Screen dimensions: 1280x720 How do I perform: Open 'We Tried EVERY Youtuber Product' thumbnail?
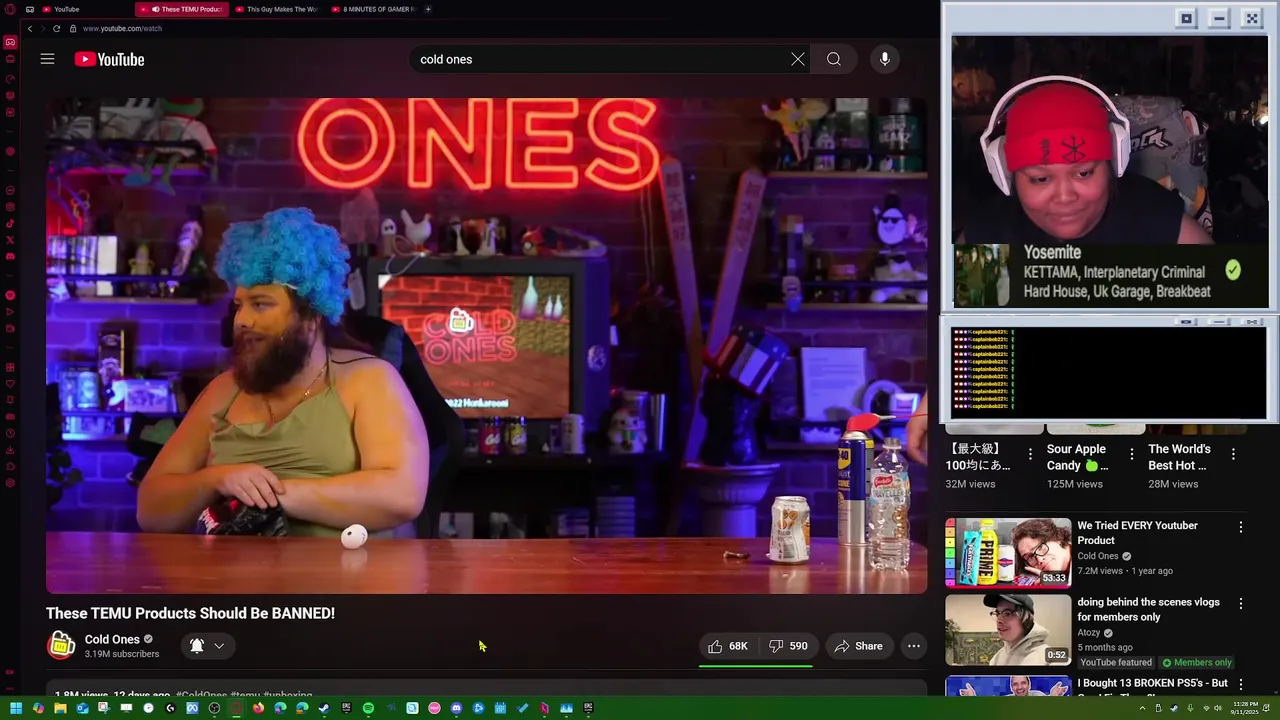1008,552
